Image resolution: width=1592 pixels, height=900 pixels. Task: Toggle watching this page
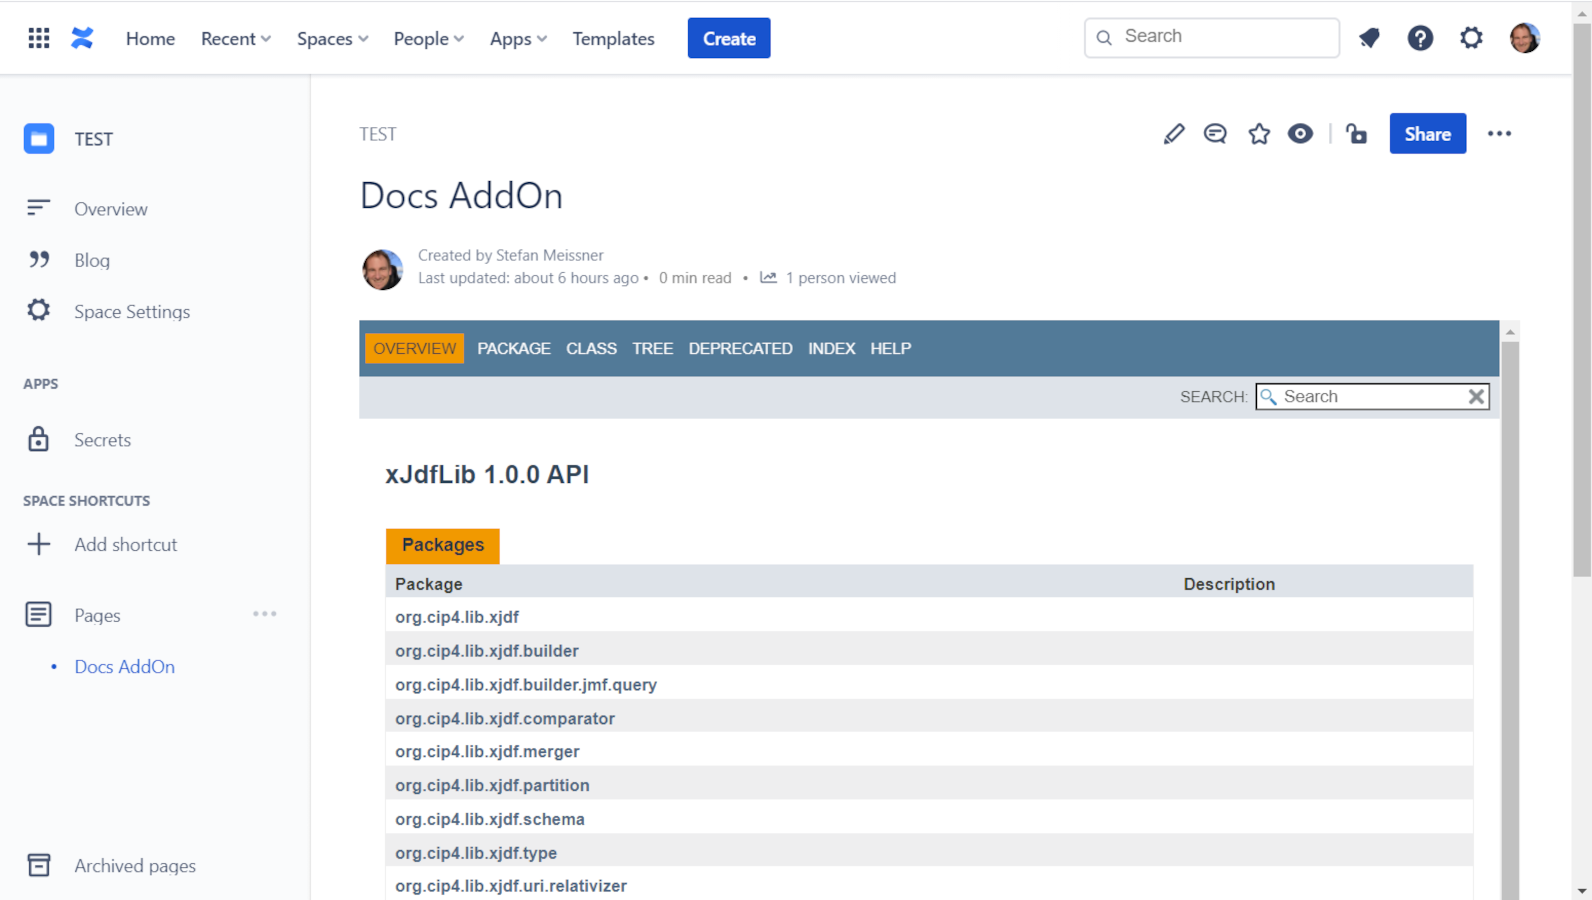point(1300,134)
